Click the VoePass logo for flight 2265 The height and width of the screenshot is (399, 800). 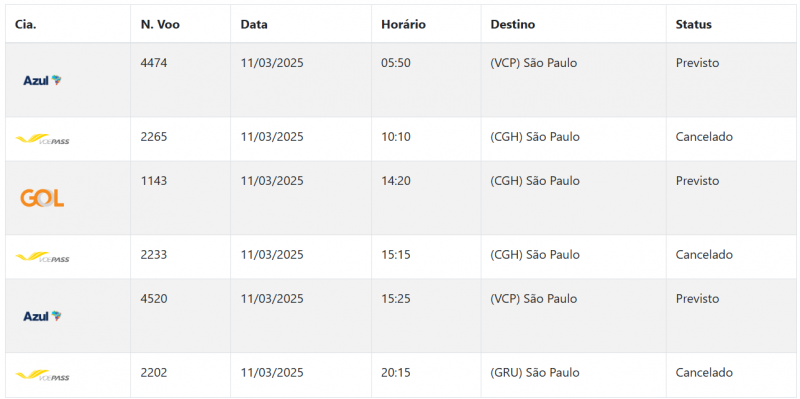point(42,139)
